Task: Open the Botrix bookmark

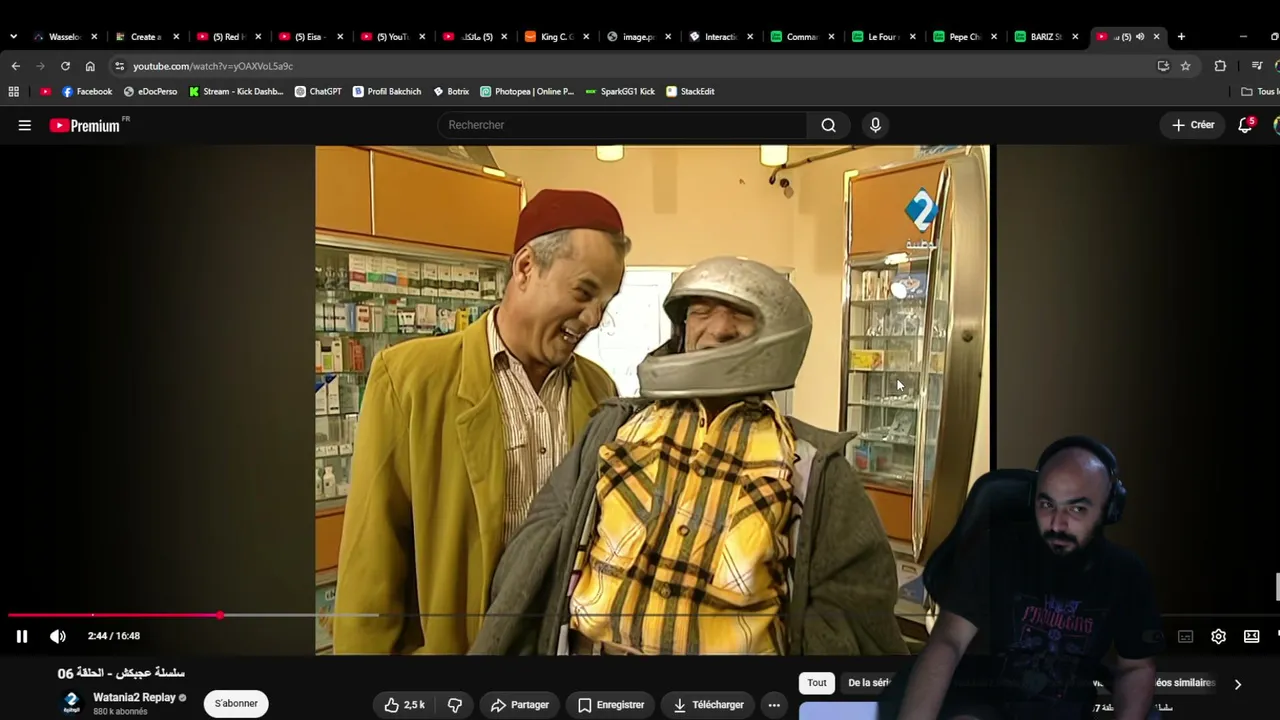Action: [x=451, y=91]
